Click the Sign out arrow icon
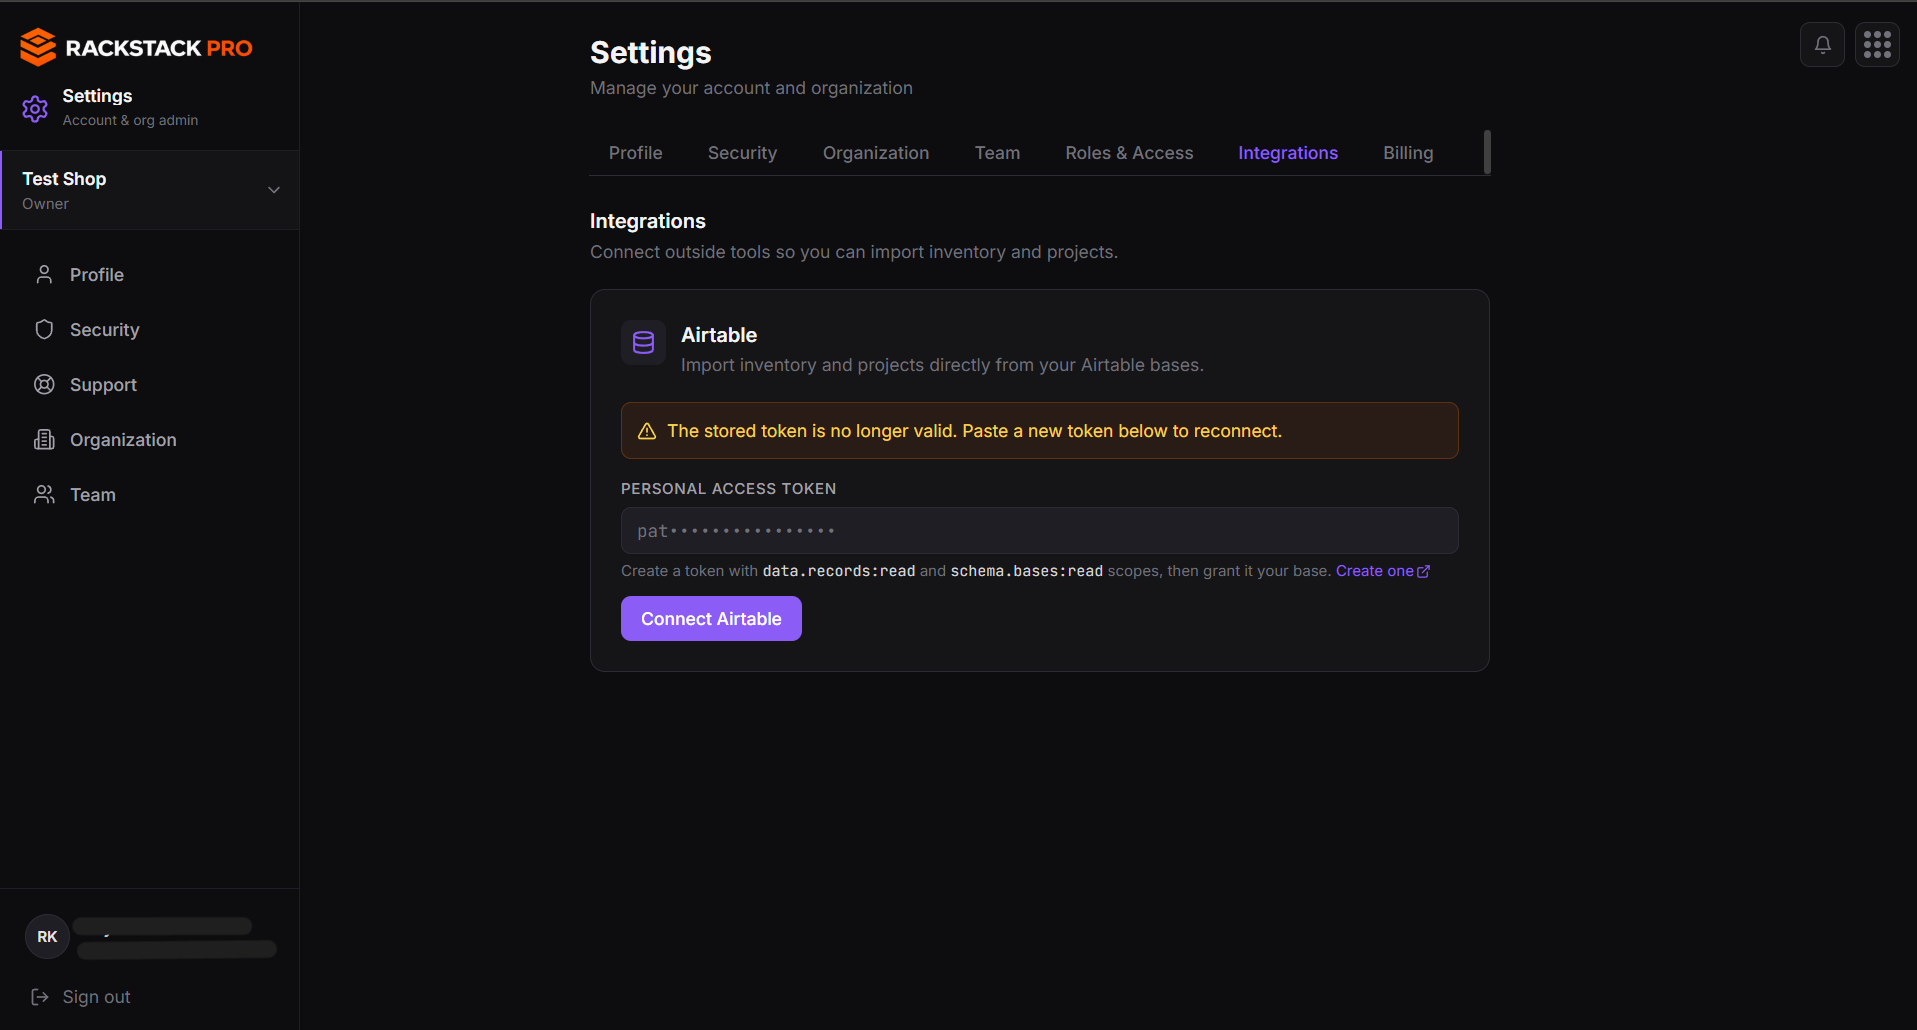 [x=40, y=996]
